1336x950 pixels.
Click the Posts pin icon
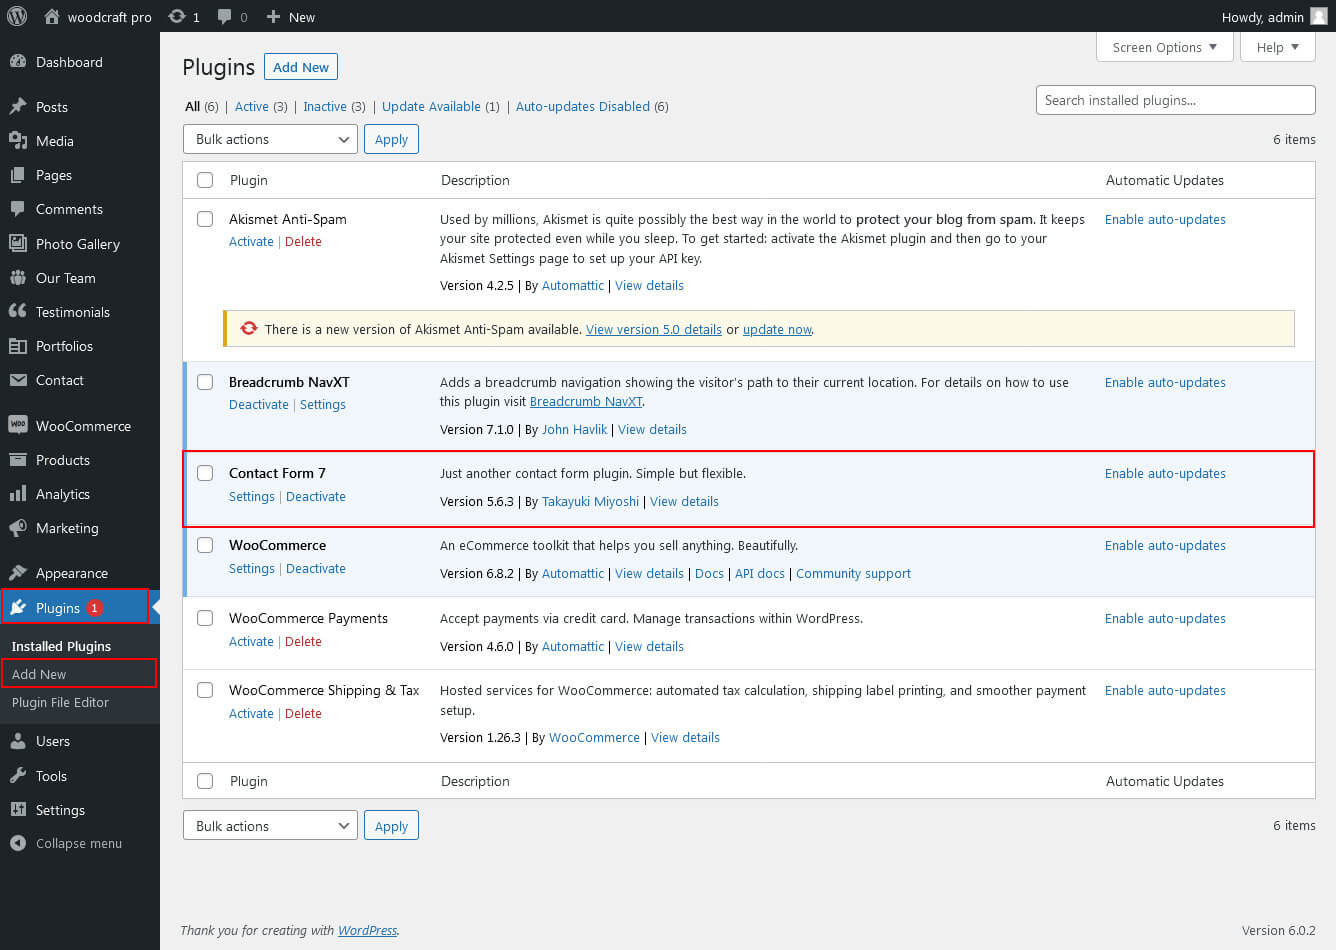18,107
